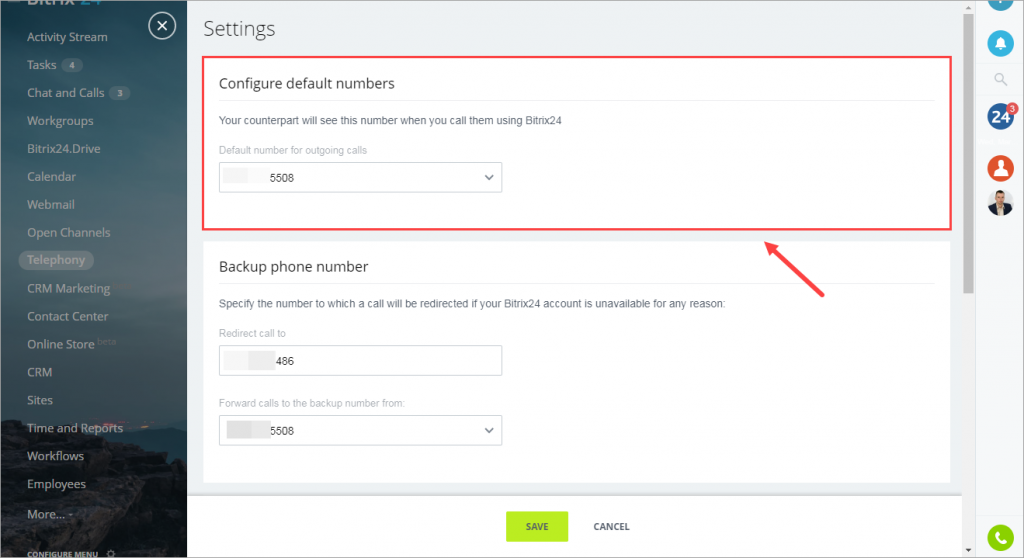Go to Chat and Calls
The image size is (1024, 558).
tap(65, 93)
